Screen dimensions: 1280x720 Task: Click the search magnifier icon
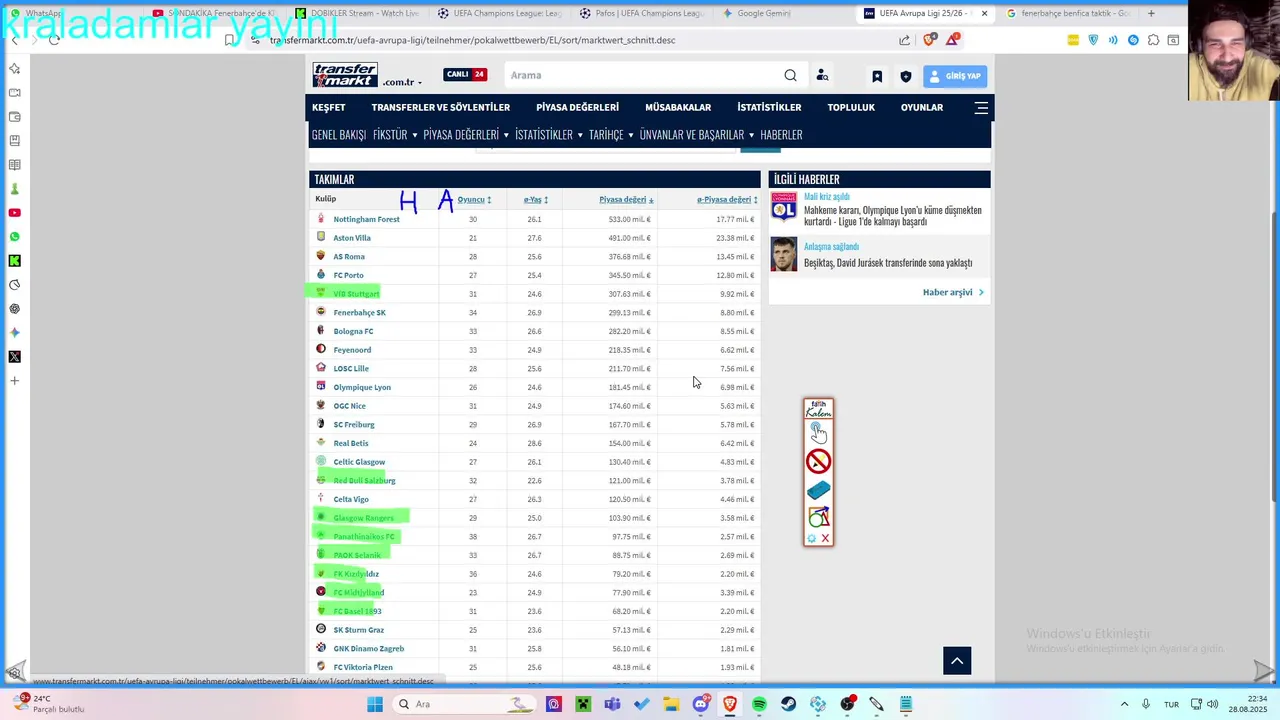tap(790, 75)
